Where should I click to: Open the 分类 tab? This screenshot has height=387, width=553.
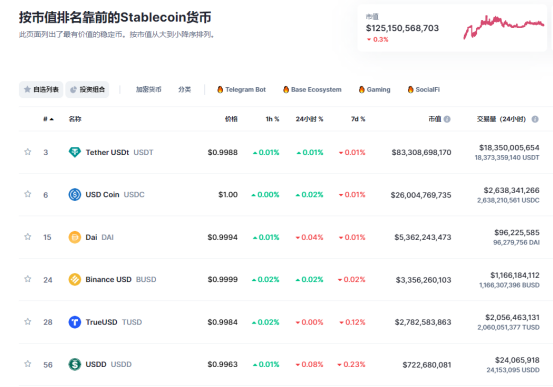(x=184, y=89)
